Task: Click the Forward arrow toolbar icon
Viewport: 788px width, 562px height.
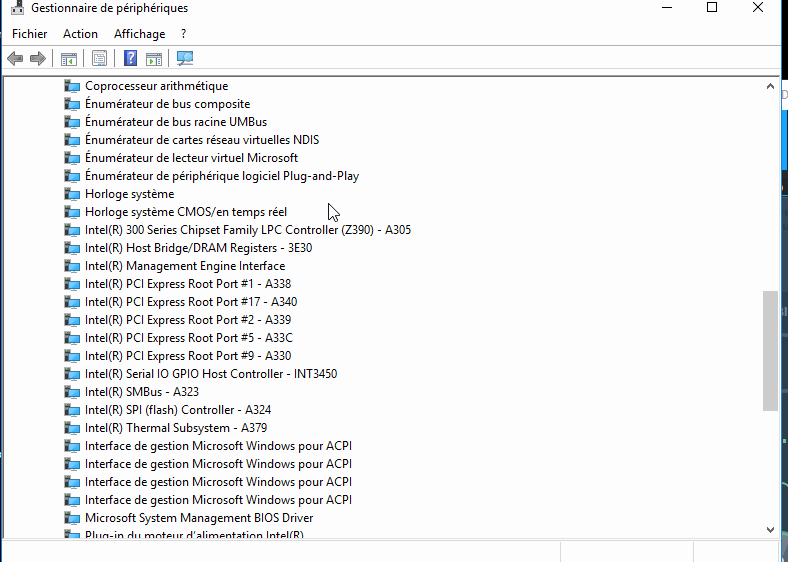Action: [x=38, y=59]
